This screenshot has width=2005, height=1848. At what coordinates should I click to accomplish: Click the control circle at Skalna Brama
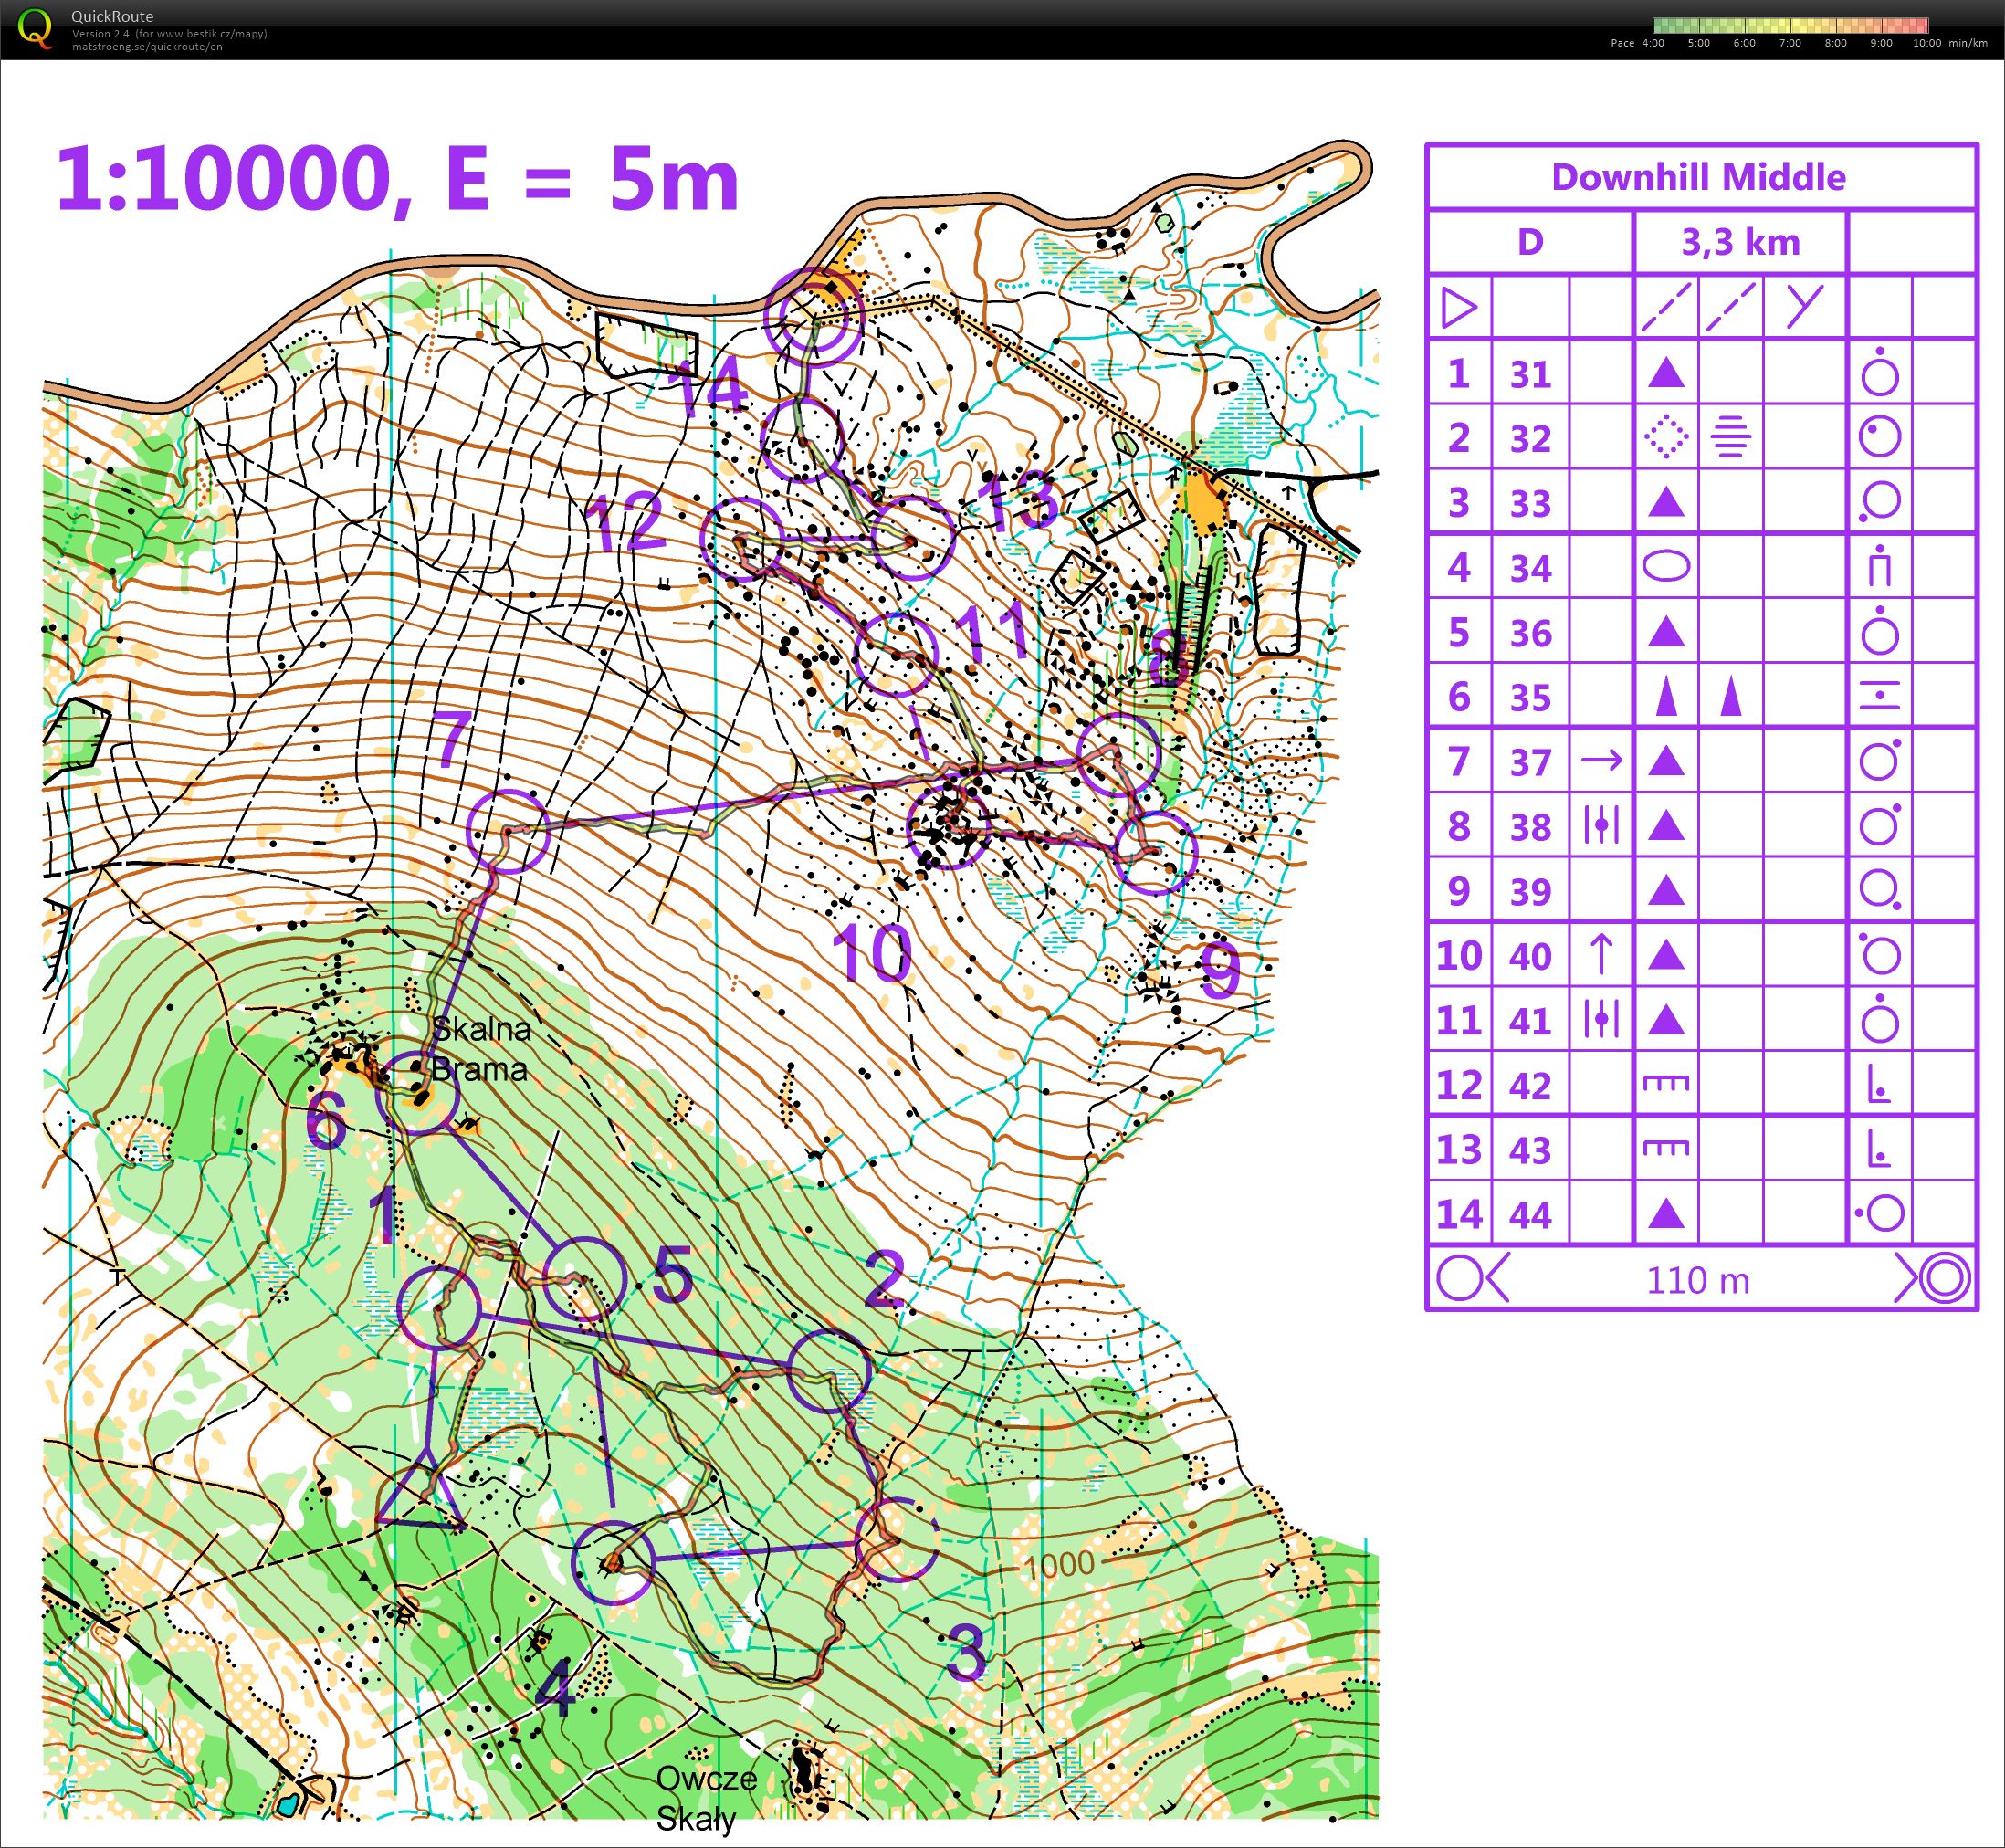(417, 1093)
